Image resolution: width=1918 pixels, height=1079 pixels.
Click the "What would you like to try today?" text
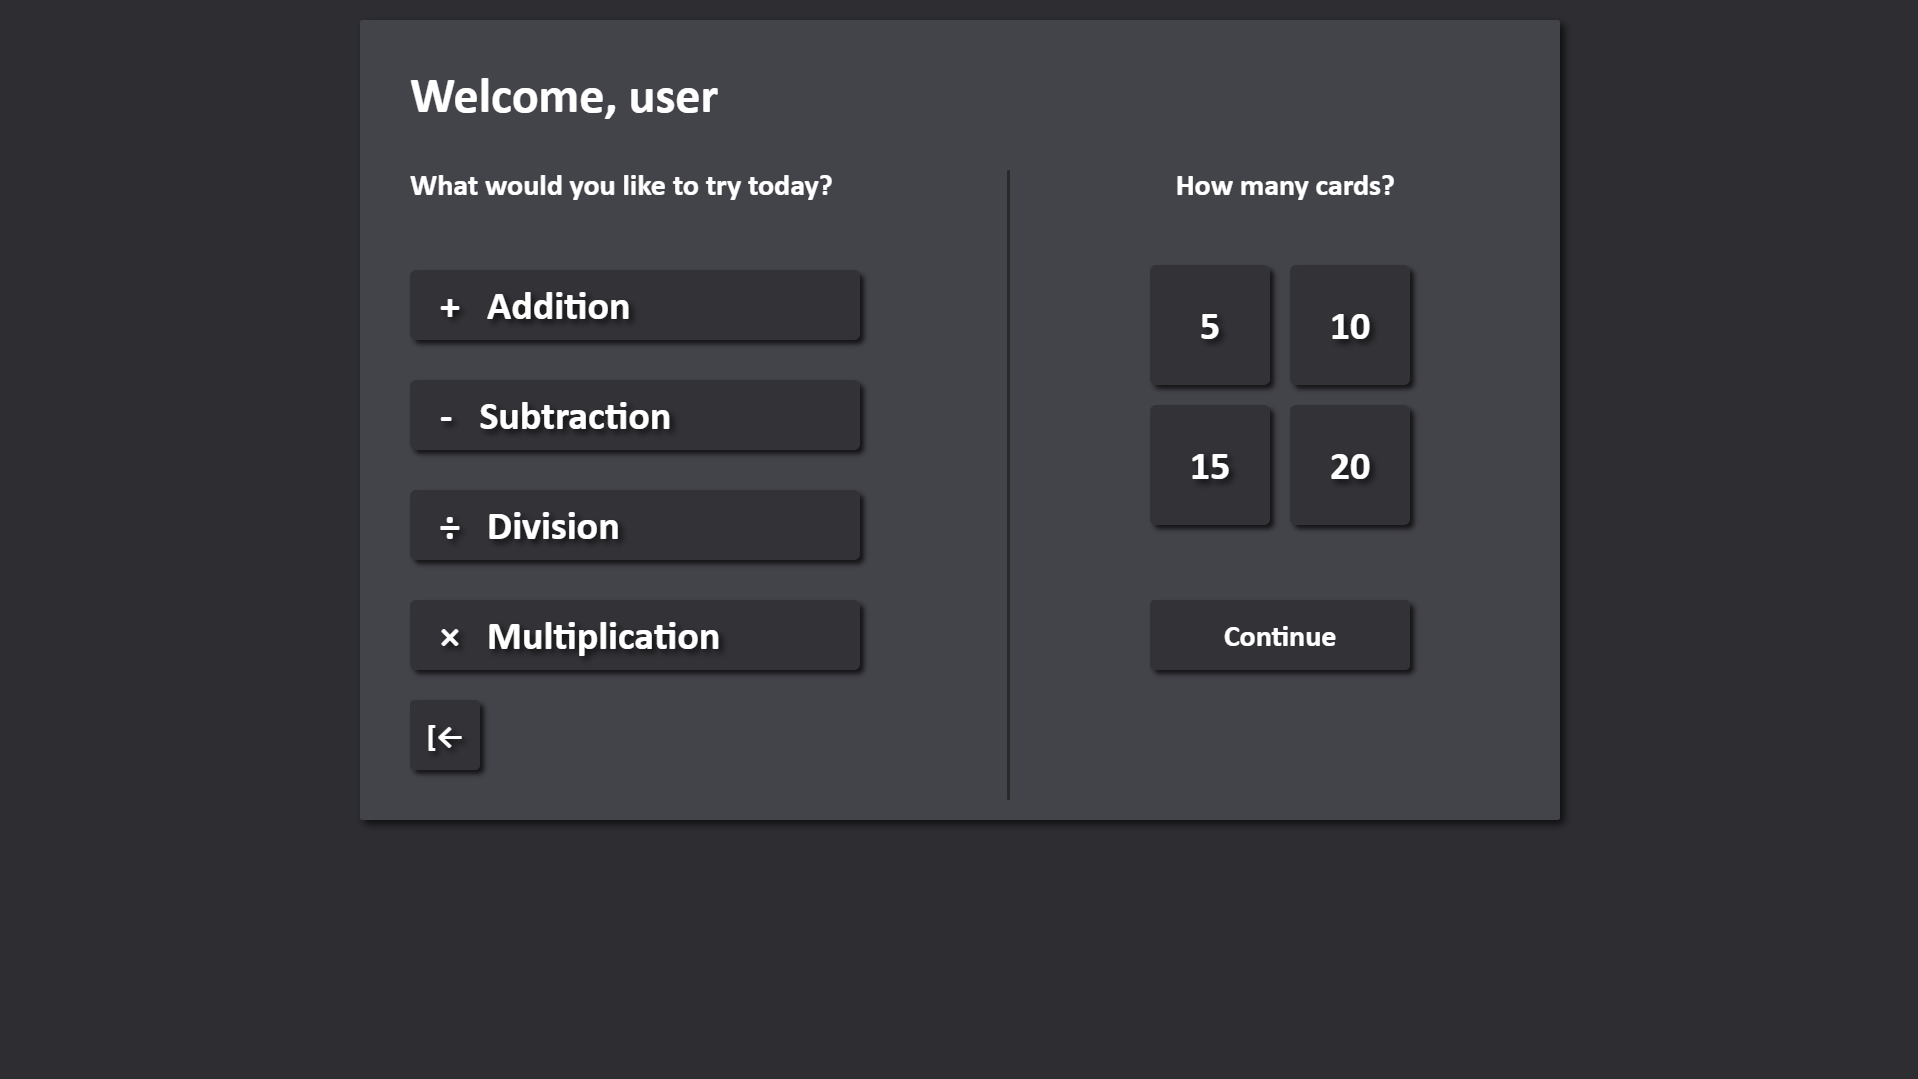point(620,186)
